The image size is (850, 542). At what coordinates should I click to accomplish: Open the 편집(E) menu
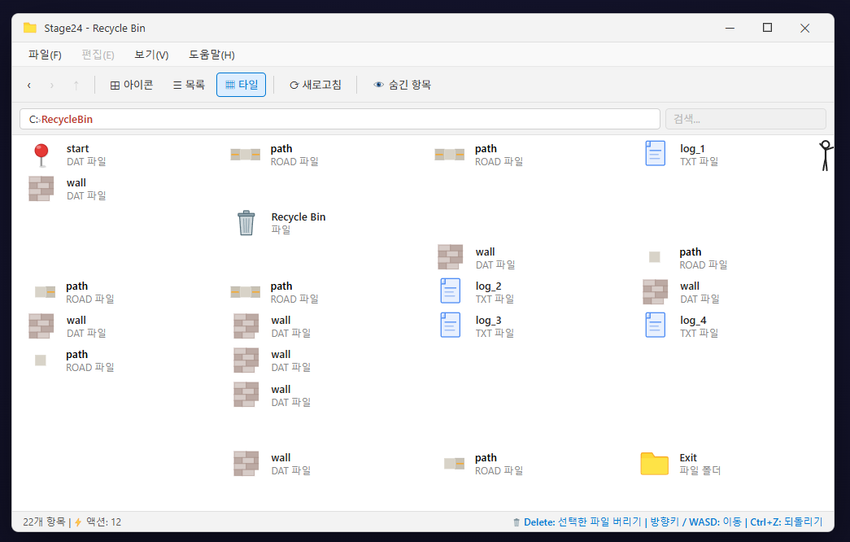tap(98, 55)
